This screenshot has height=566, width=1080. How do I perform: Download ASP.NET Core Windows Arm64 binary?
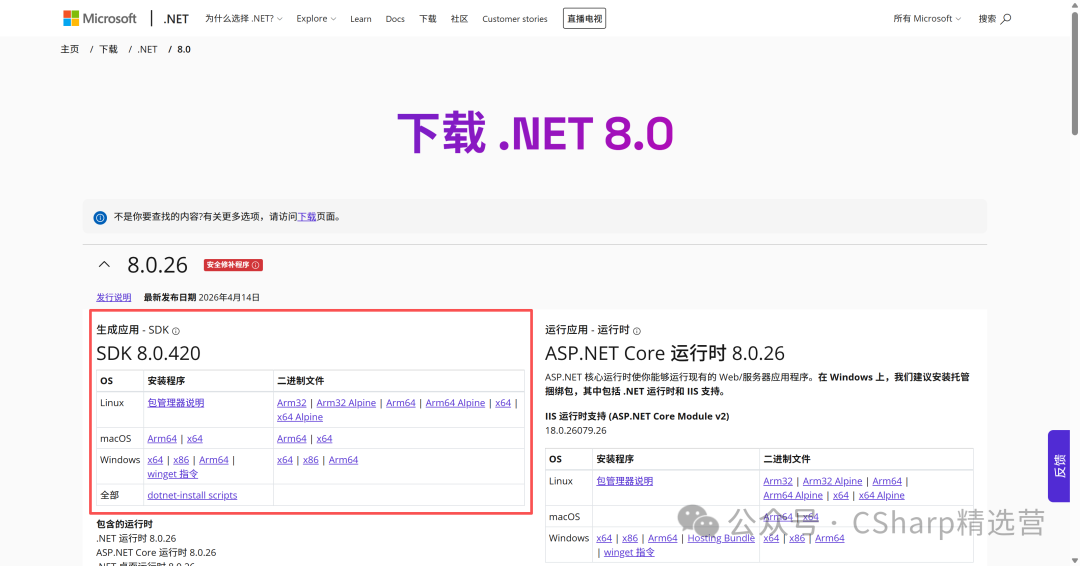point(829,538)
